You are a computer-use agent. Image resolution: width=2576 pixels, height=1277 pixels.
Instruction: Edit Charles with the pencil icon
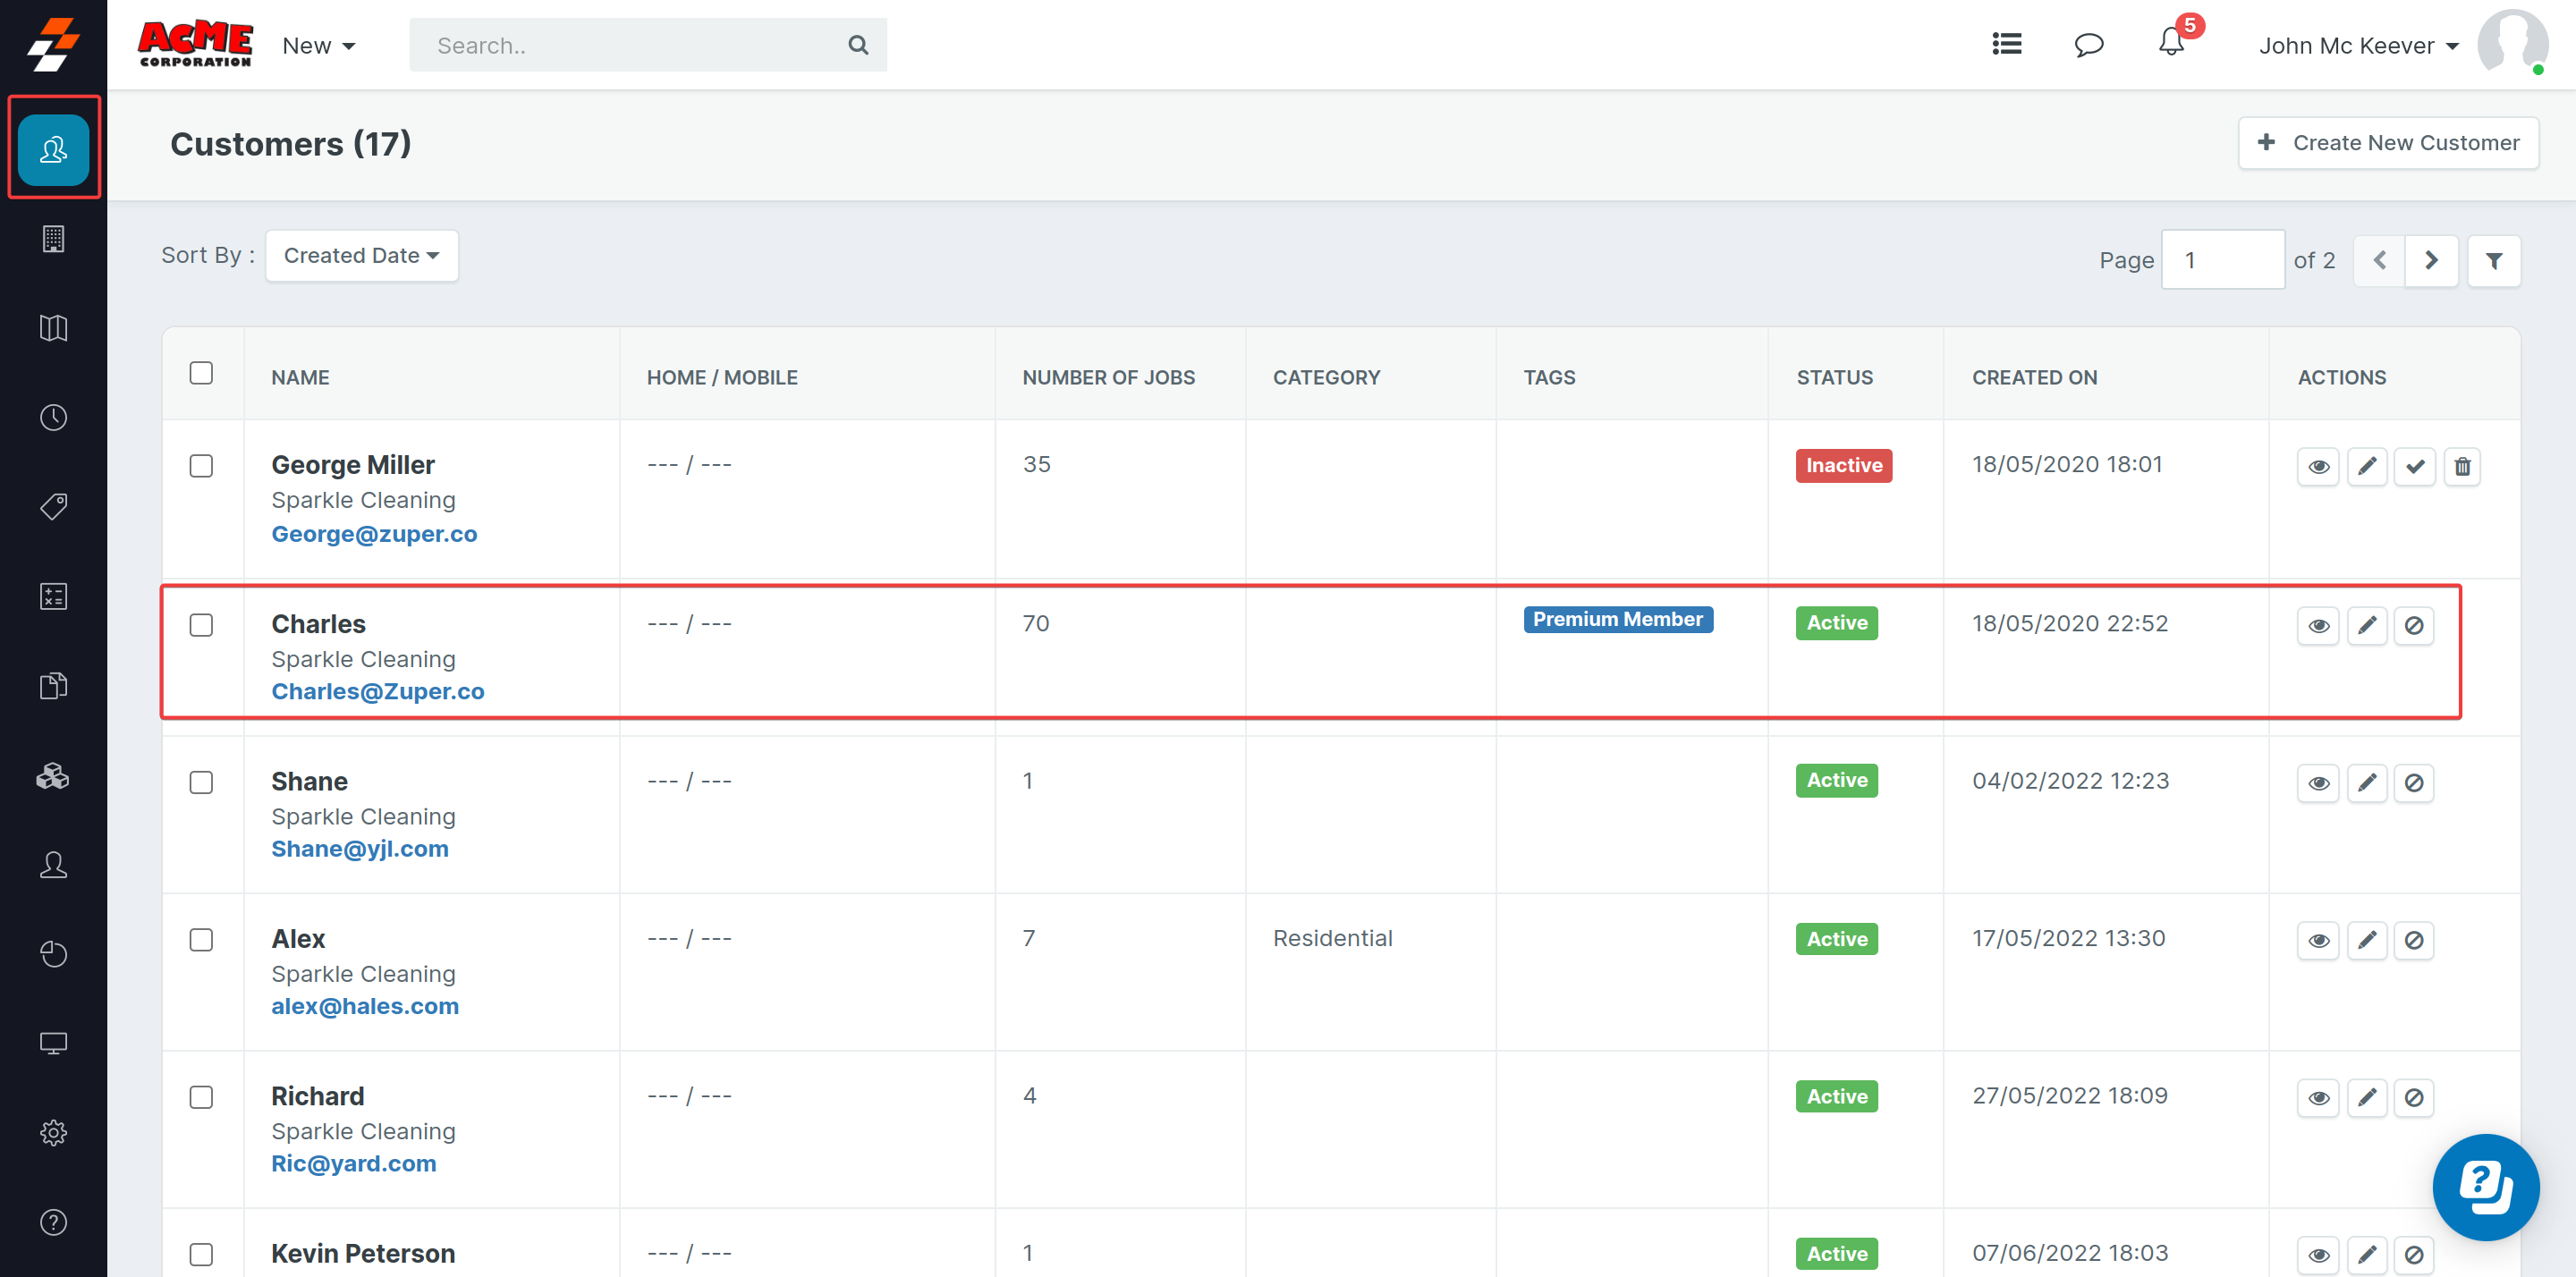(x=2366, y=625)
